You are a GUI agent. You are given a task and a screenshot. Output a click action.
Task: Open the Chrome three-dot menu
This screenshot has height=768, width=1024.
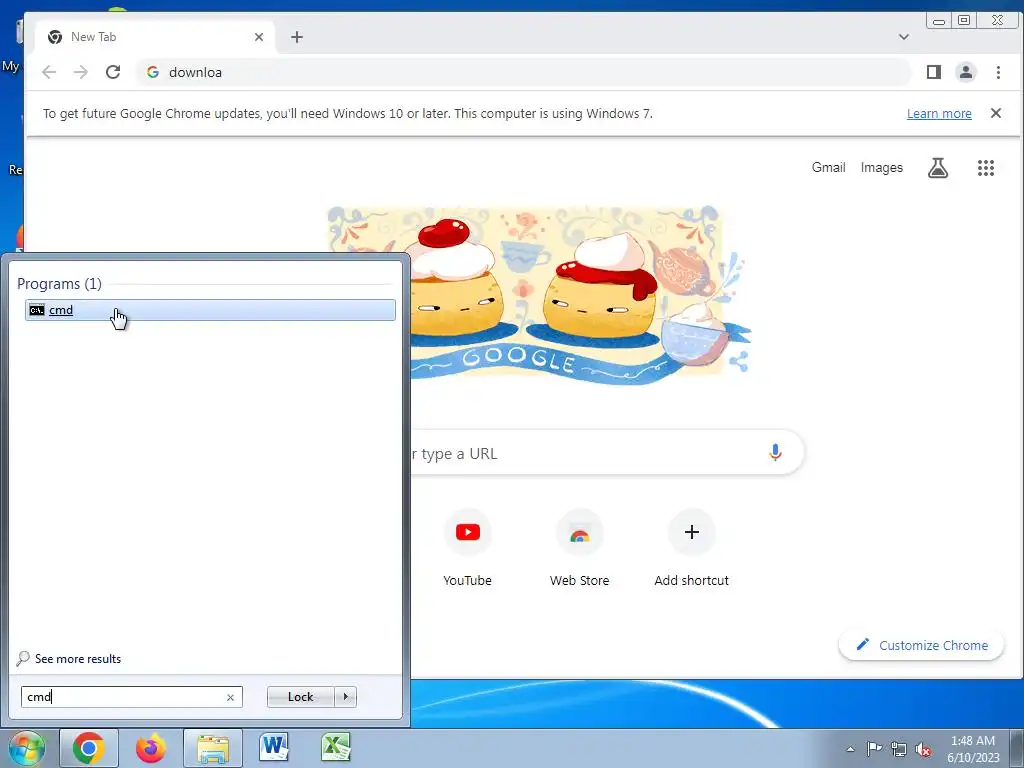(998, 72)
